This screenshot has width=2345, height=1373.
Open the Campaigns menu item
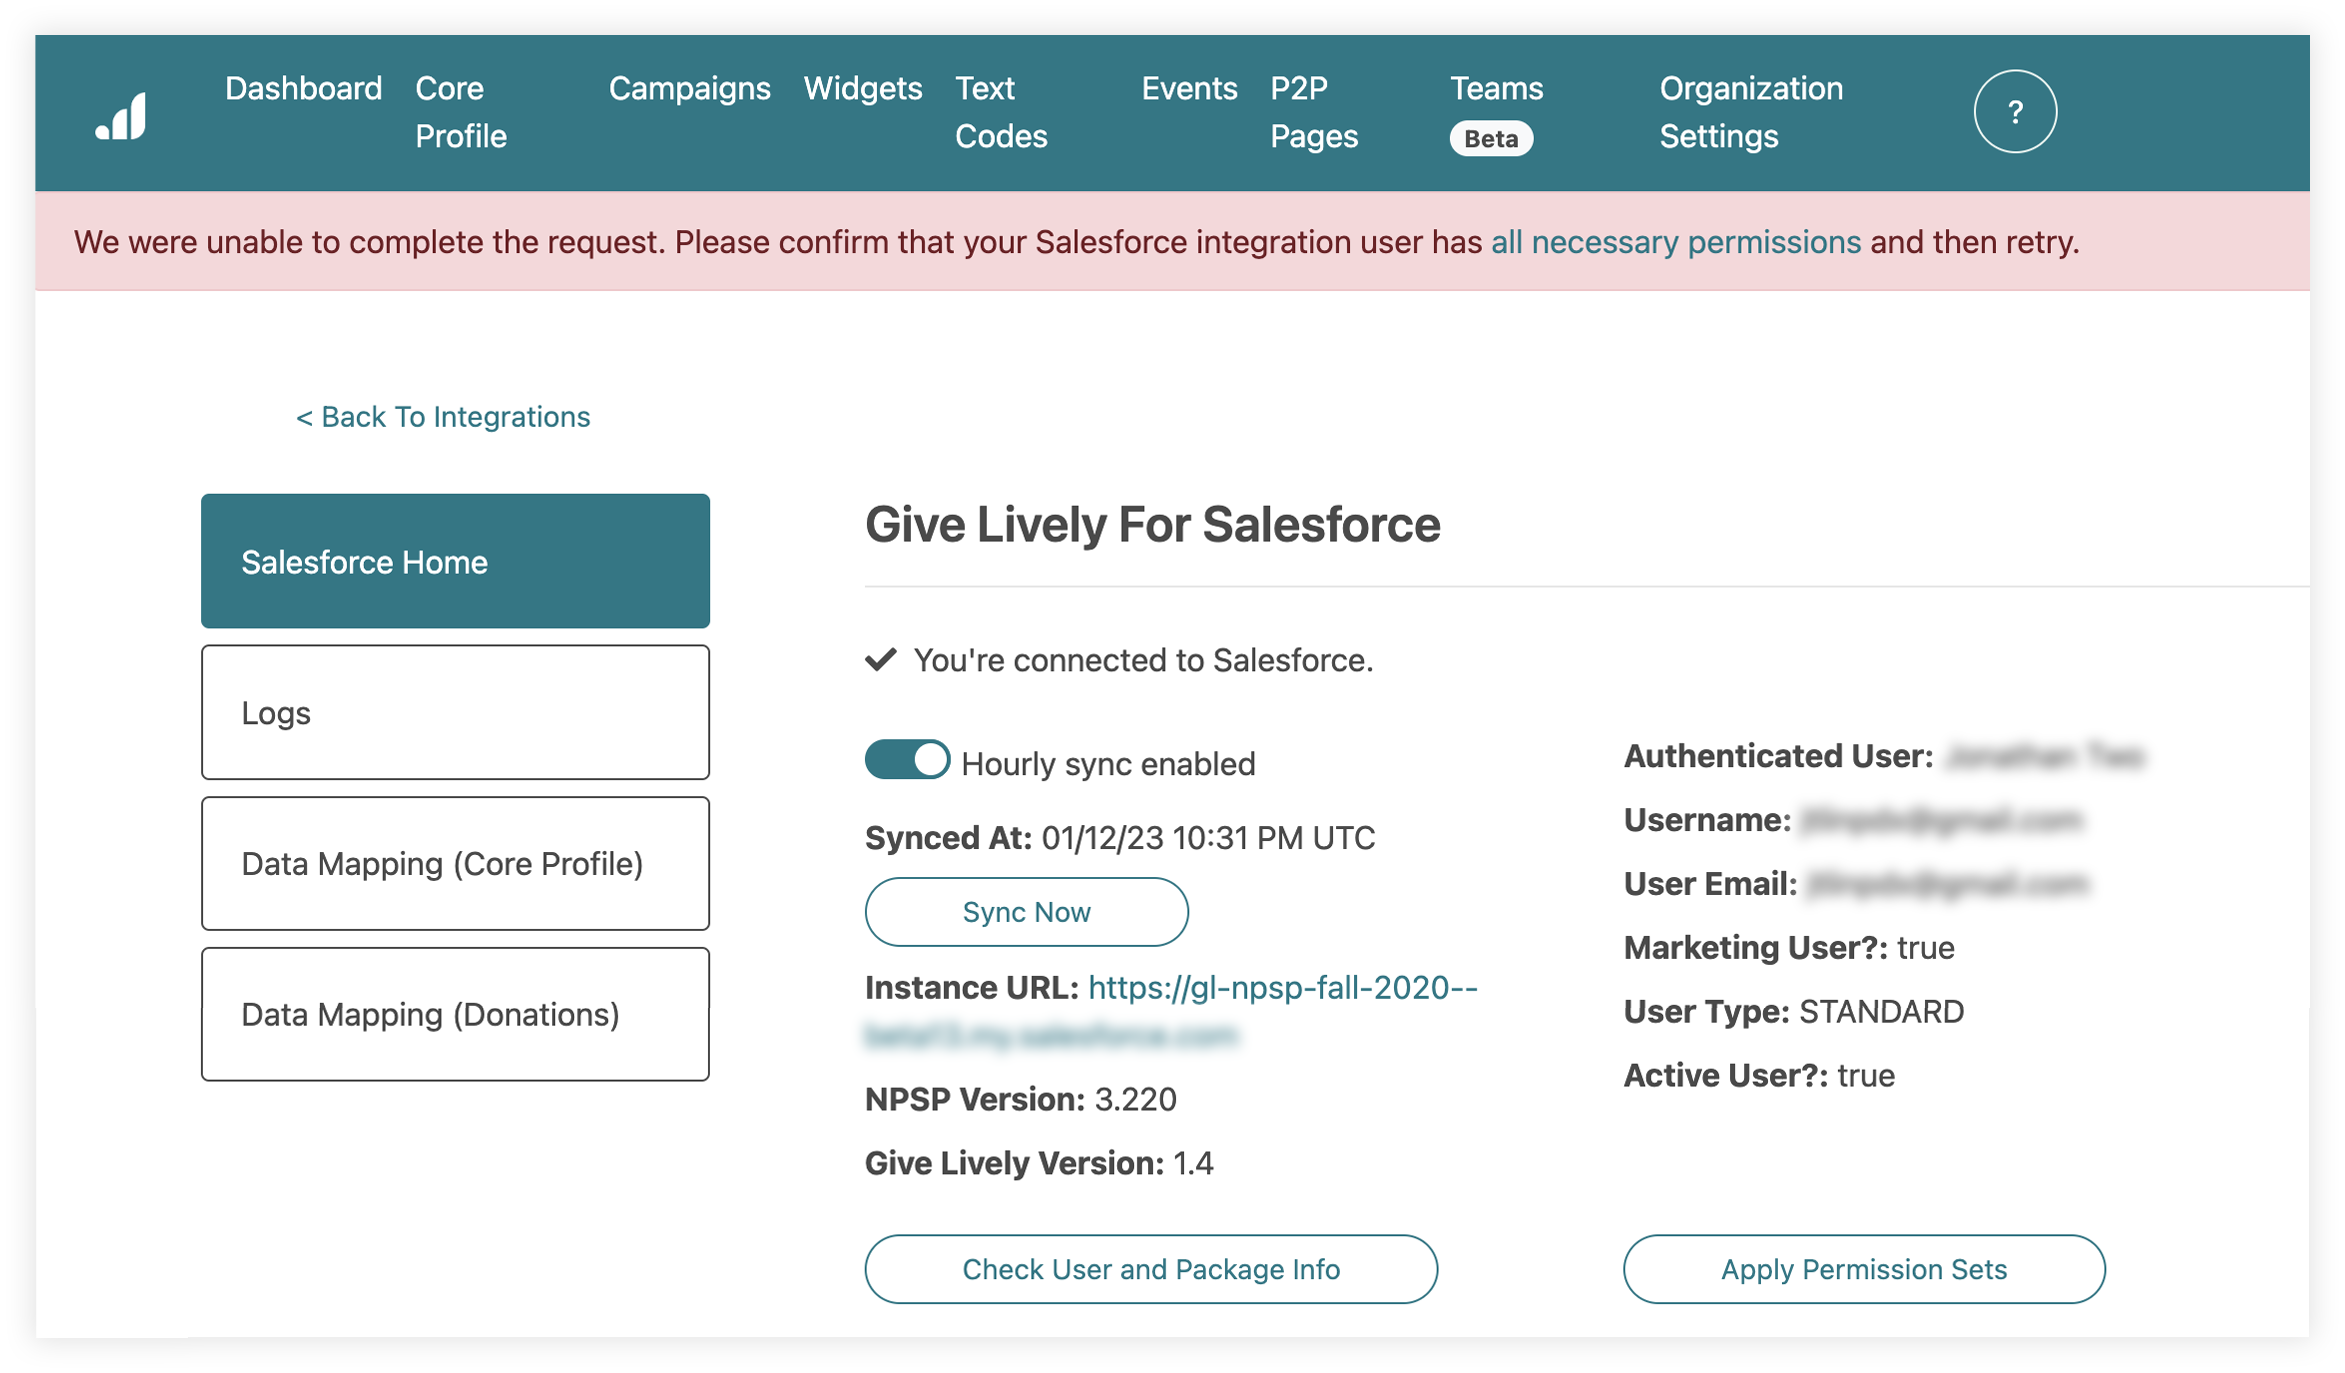pyautogui.click(x=689, y=88)
